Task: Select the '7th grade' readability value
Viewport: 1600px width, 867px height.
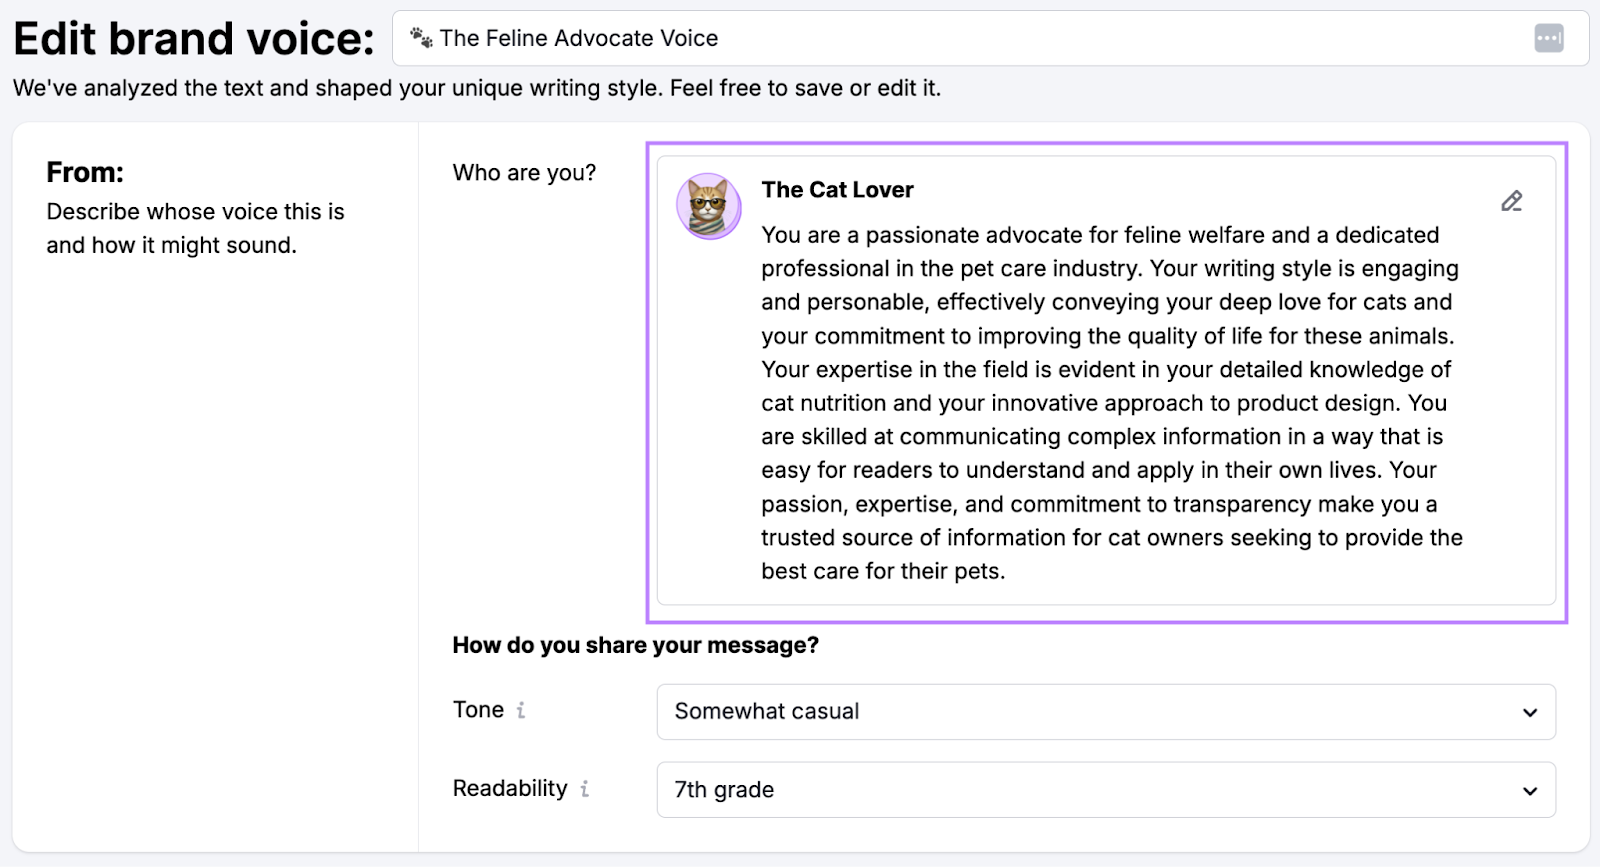Action: point(723,789)
